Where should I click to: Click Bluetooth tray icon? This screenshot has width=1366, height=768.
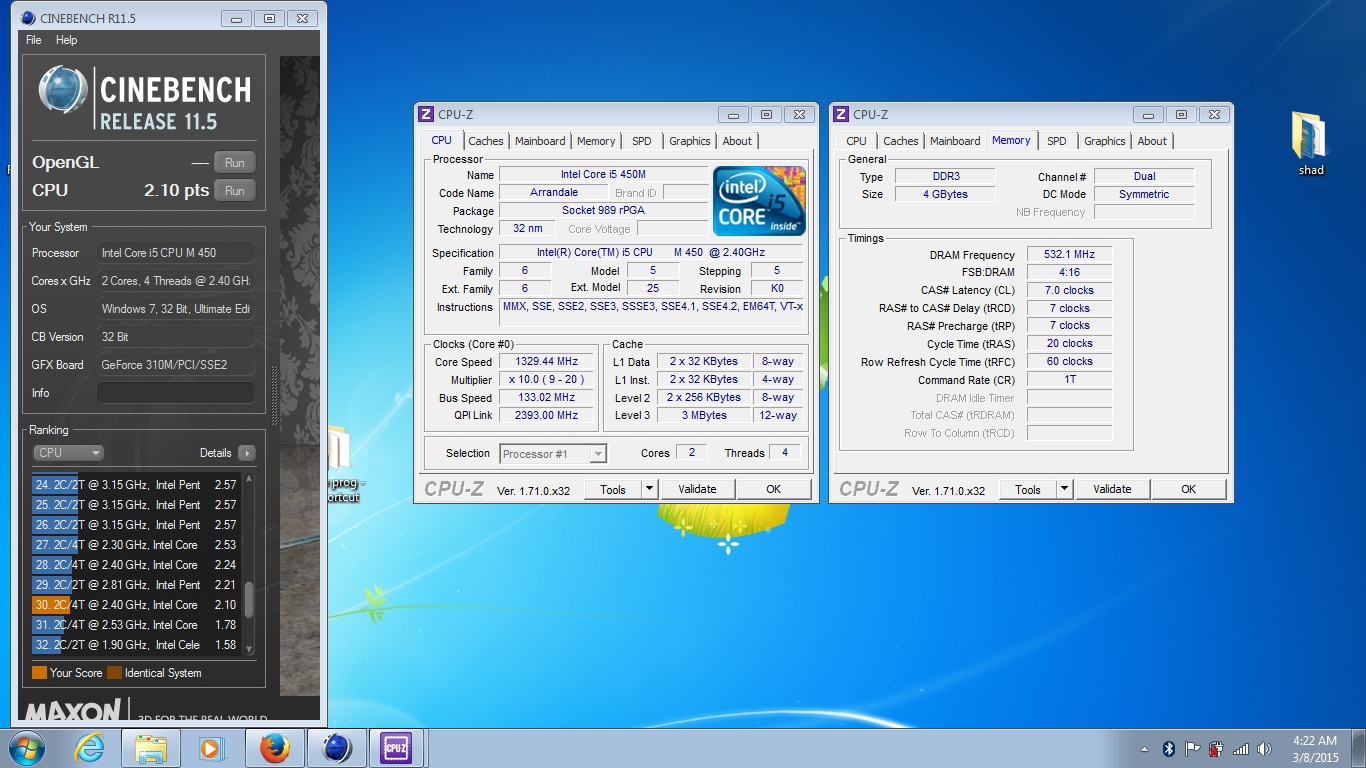click(x=1168, y=748)
